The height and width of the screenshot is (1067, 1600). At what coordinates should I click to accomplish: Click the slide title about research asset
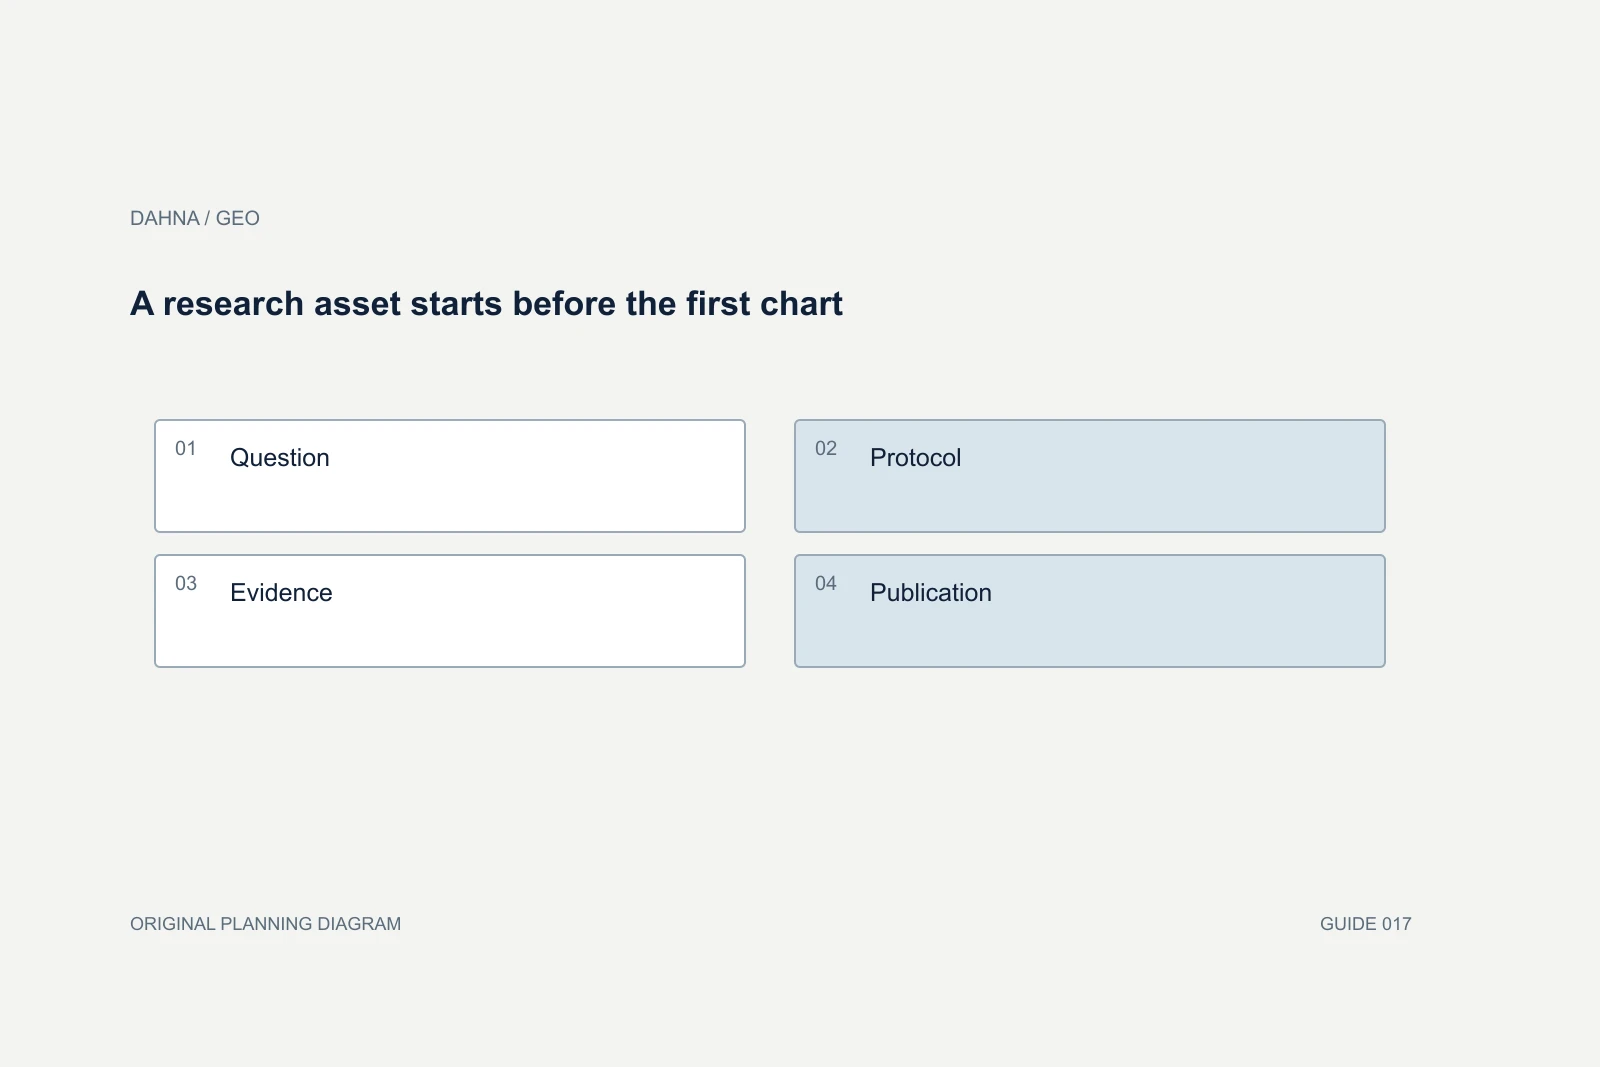pos(486,303)
